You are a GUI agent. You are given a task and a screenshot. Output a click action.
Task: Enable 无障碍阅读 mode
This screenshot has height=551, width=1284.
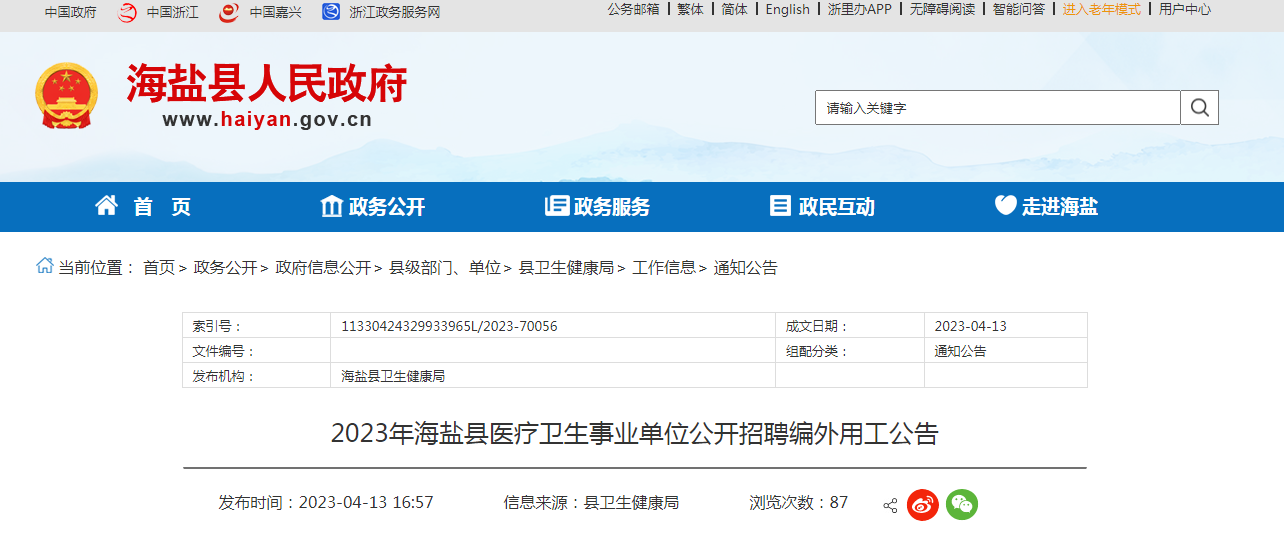942,9
